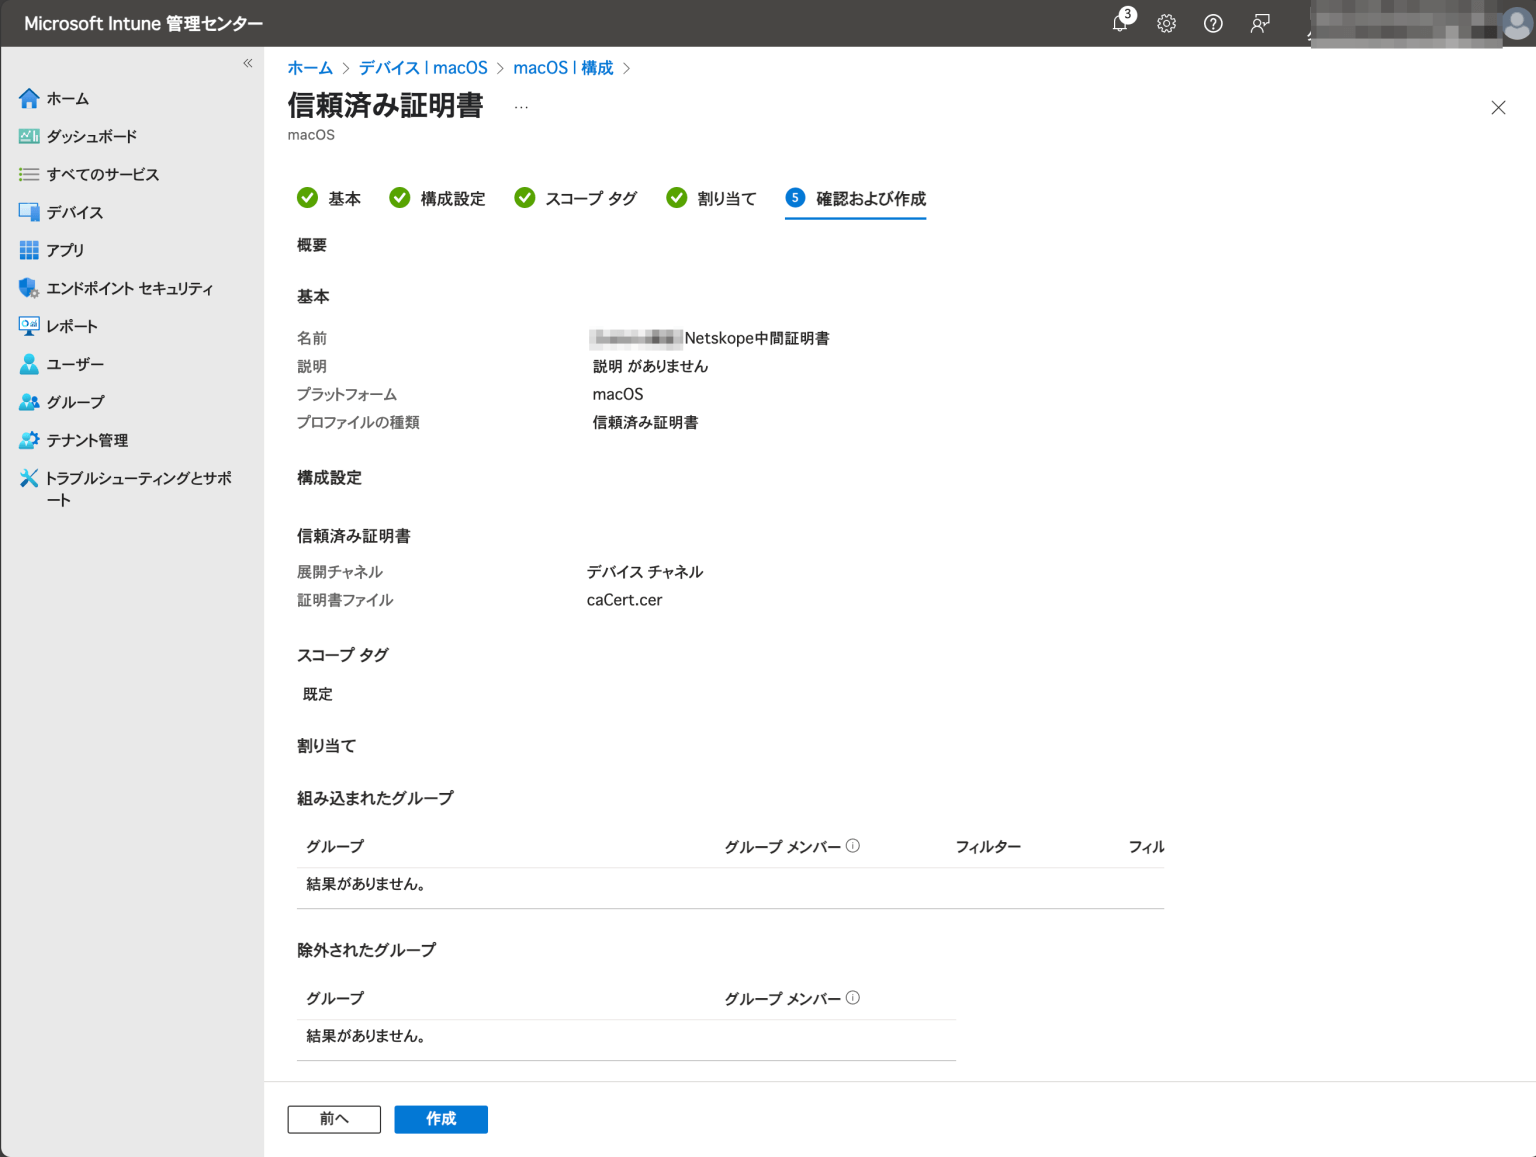Open エンドポイント セキュリティ in the sidebar

point(130,288)
